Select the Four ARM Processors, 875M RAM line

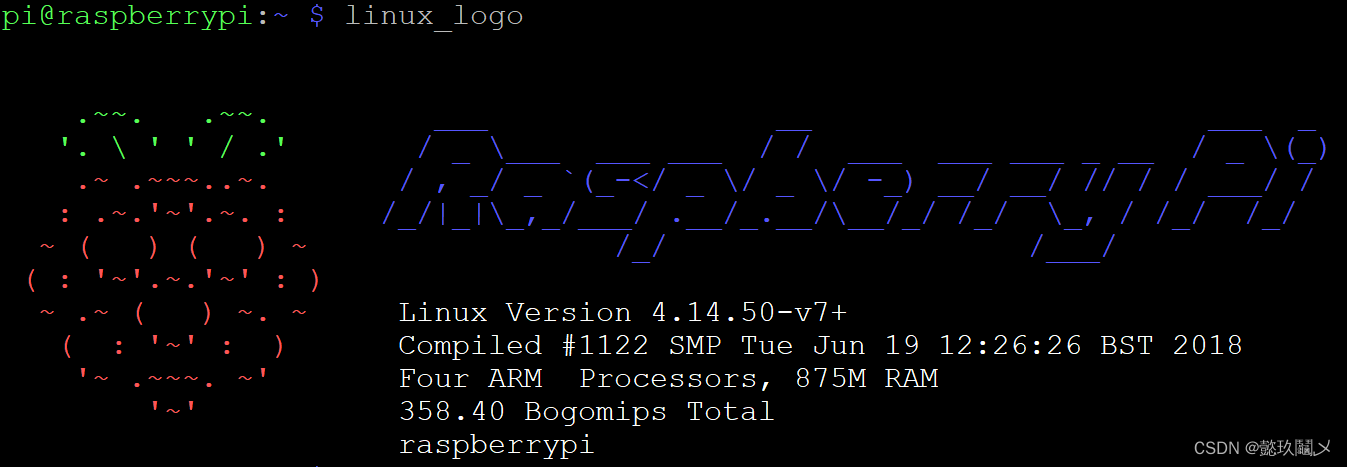click(x=668, y=379)
